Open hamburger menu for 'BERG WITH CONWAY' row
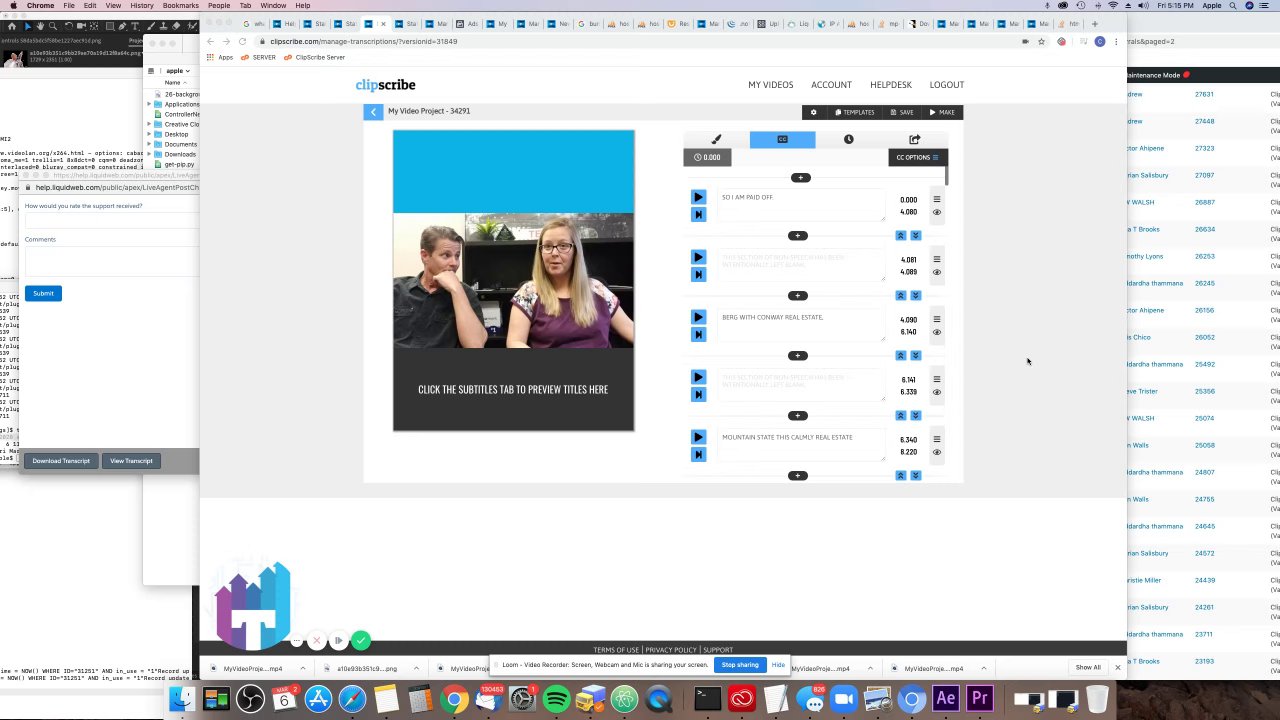 click(x=937, y=319)
